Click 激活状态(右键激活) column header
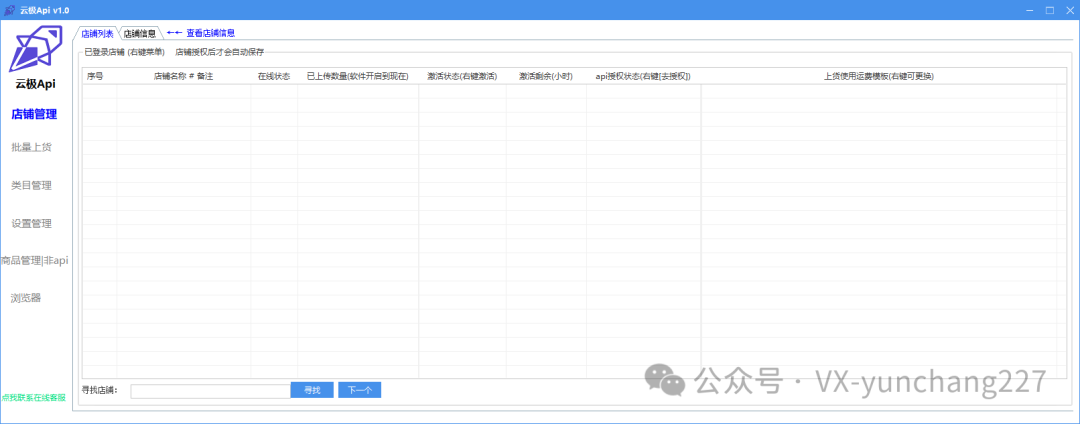1080x424 pixels. click(462, 76)
